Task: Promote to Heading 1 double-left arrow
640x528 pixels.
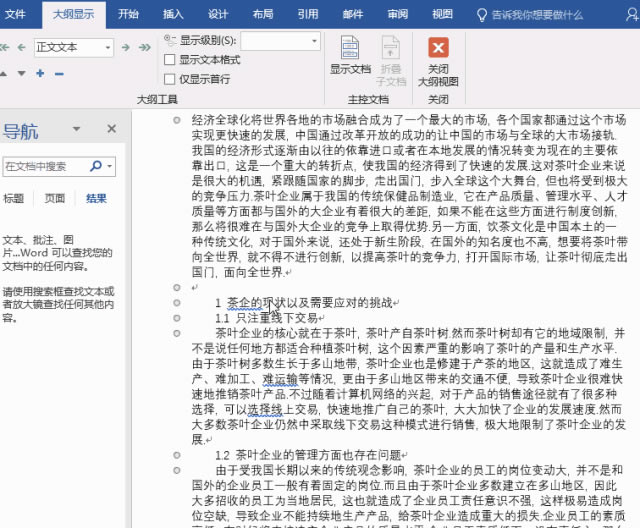Action: pyautogui.click(x=4, y=47)
